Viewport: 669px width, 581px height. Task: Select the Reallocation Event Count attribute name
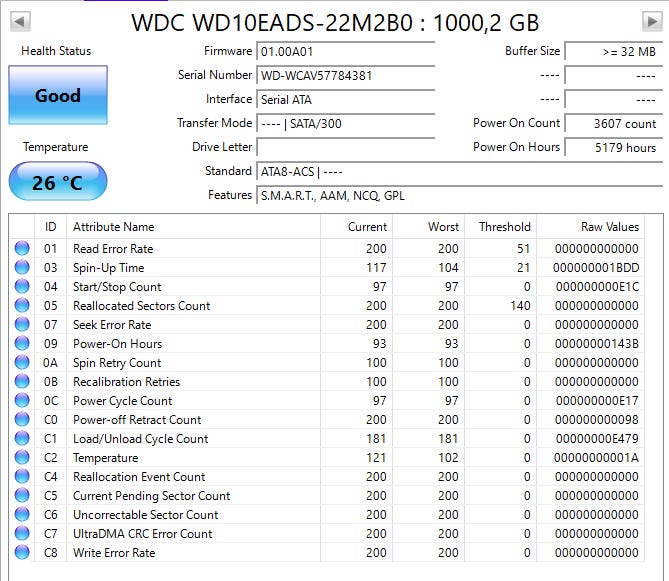coord(139,476)
